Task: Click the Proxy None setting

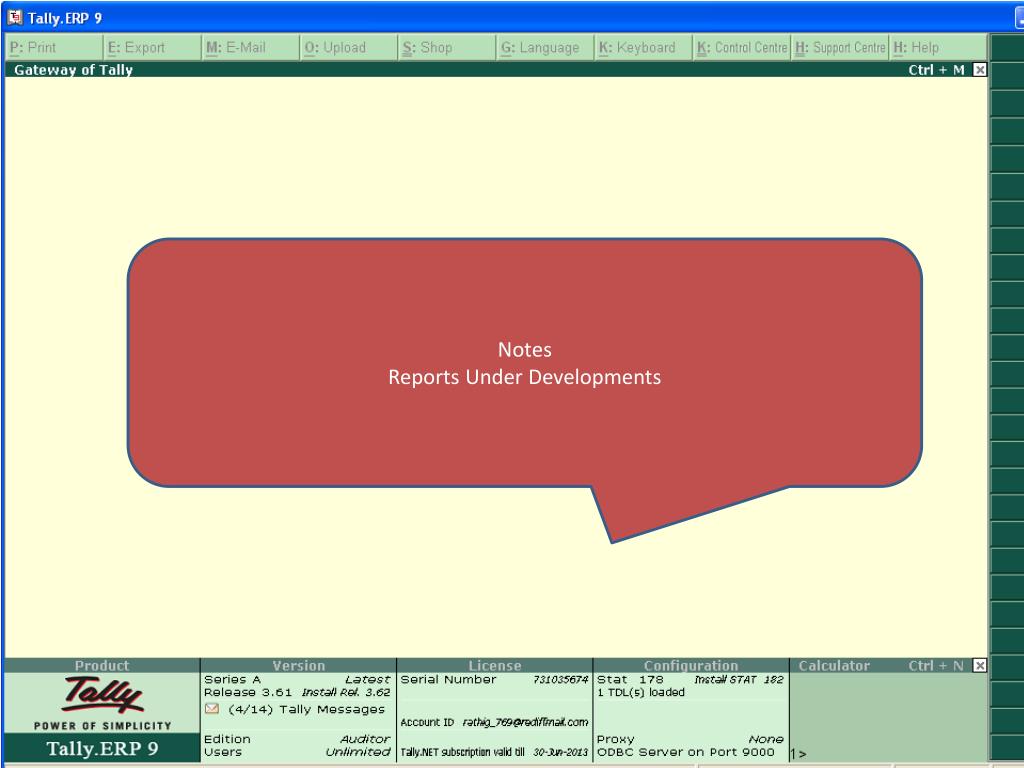Action: point(690,739)
